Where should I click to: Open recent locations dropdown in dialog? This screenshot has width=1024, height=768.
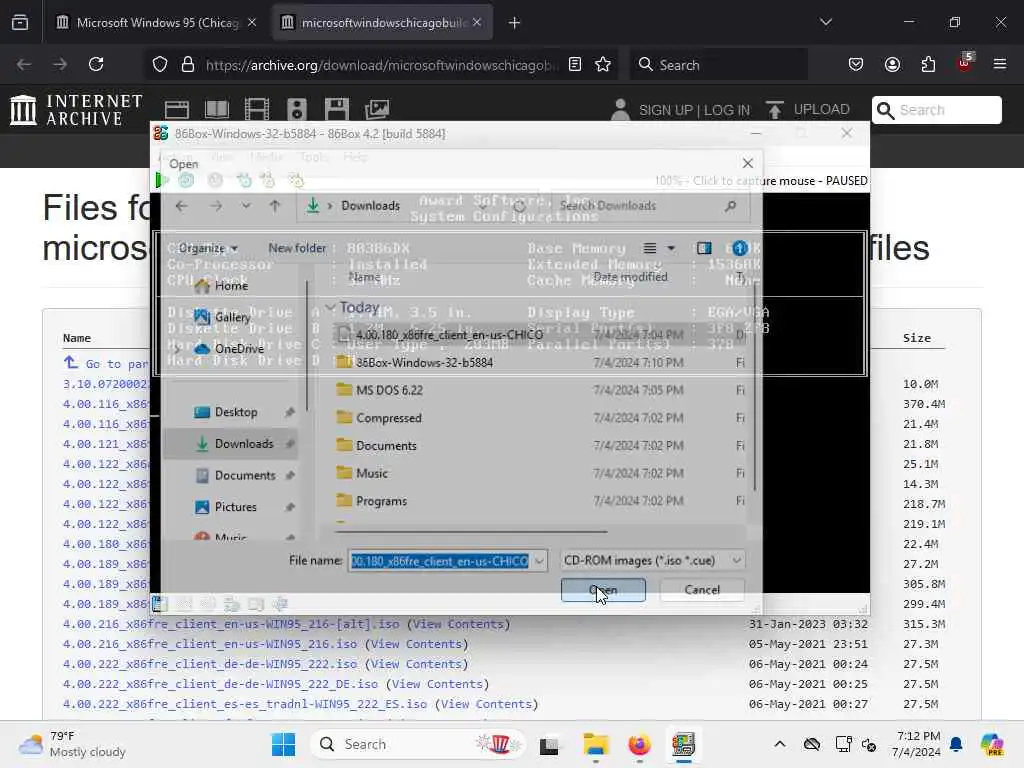[x=246, y=206]
